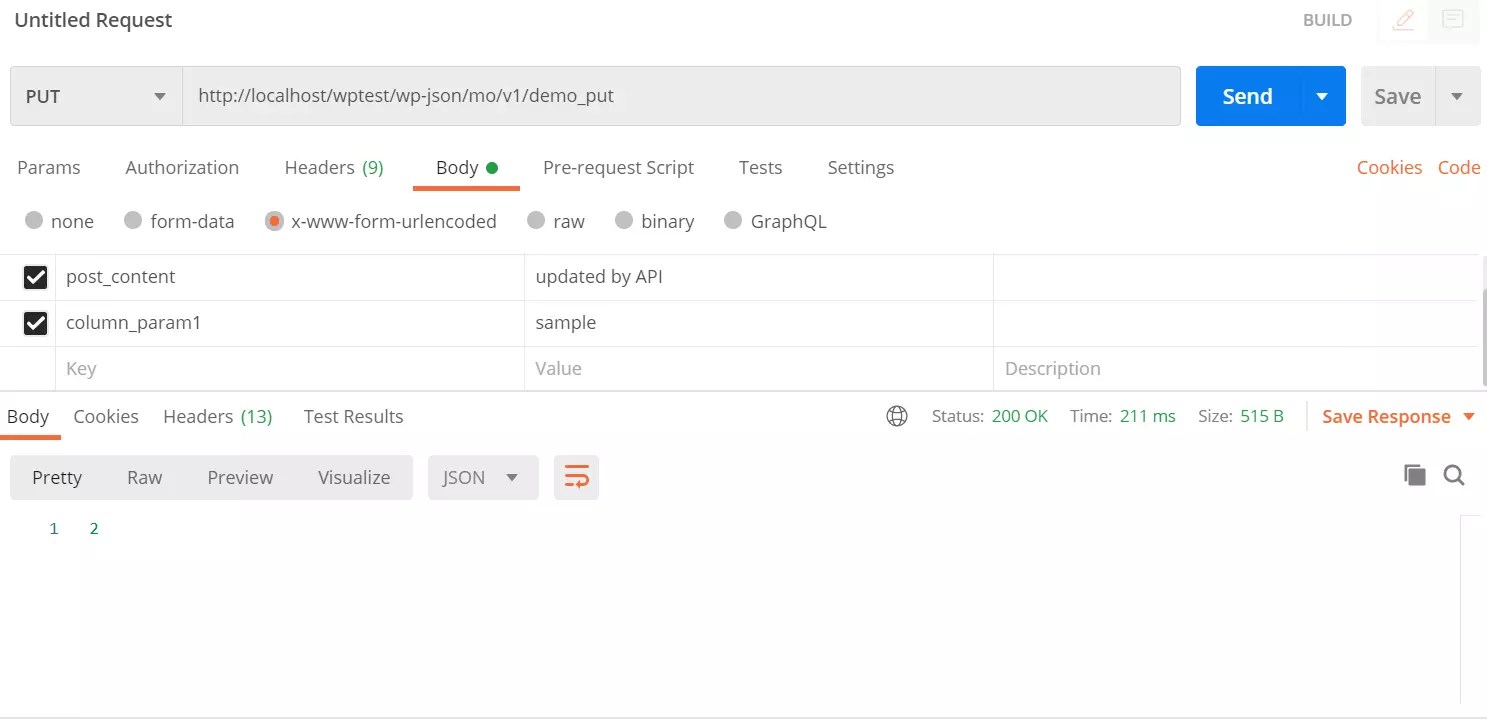
Task: Click the Send button
Action: 1246,96
